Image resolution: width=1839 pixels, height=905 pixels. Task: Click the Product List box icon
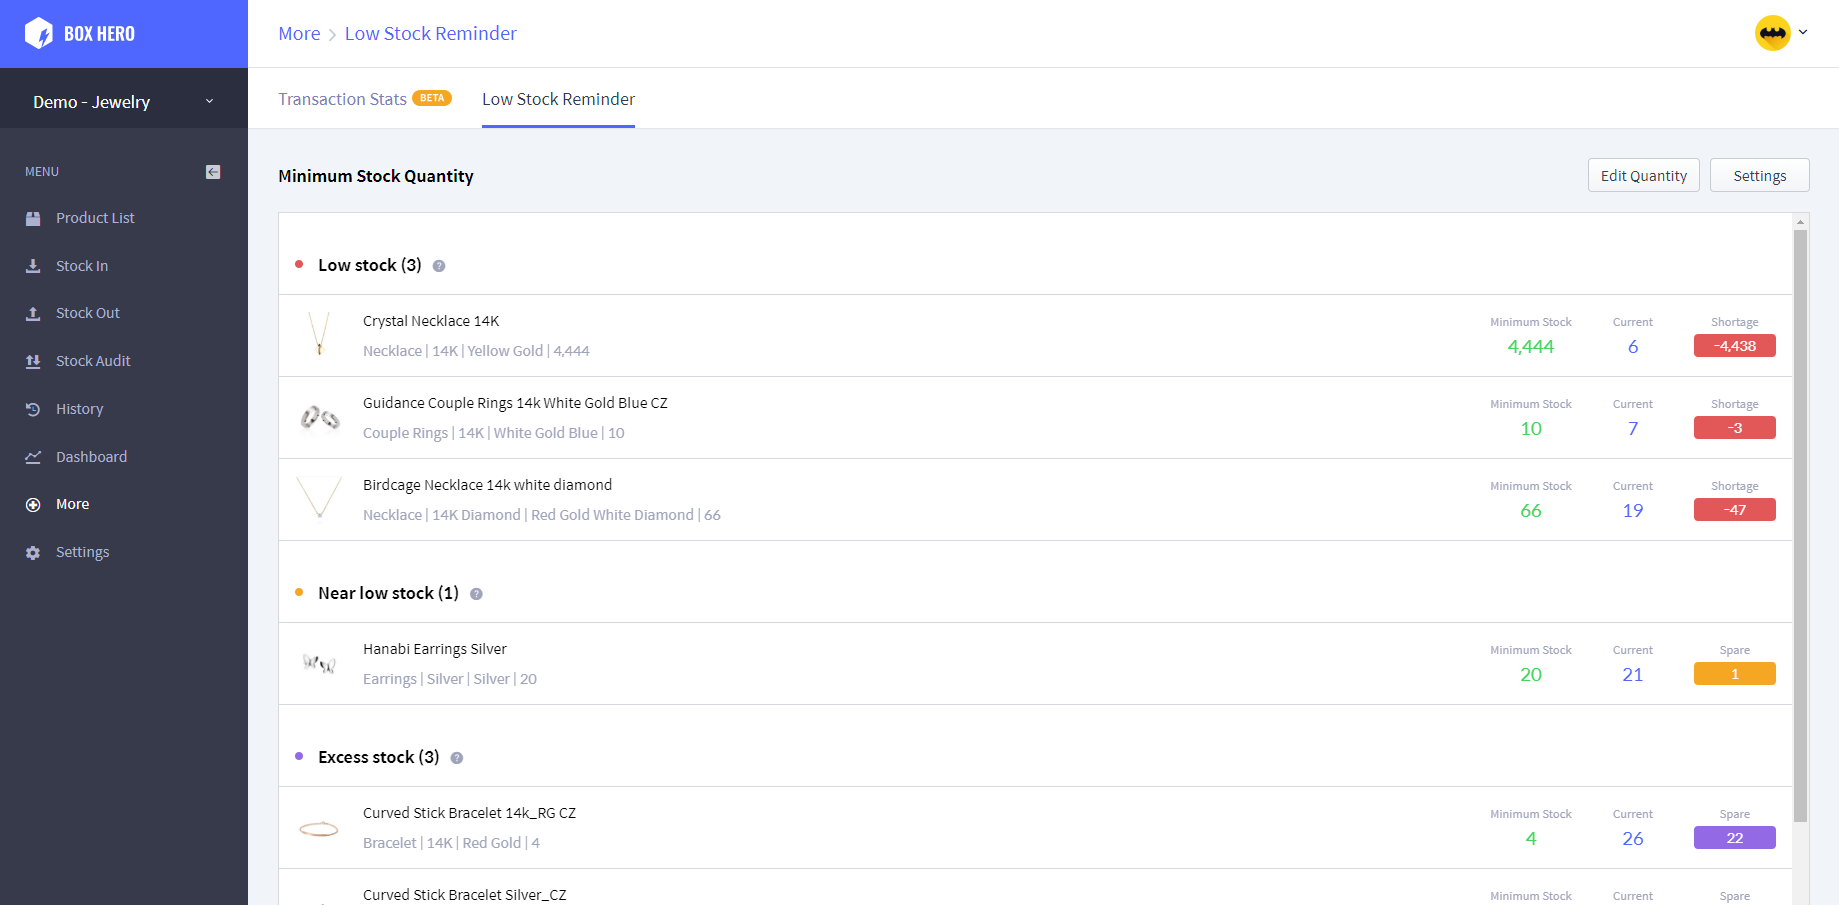(33, 218)
